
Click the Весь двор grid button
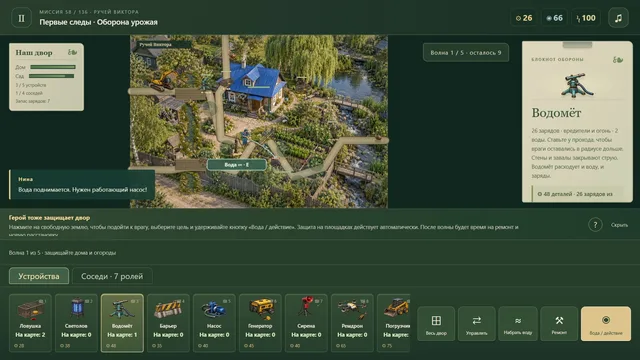[x=436, y=324]
